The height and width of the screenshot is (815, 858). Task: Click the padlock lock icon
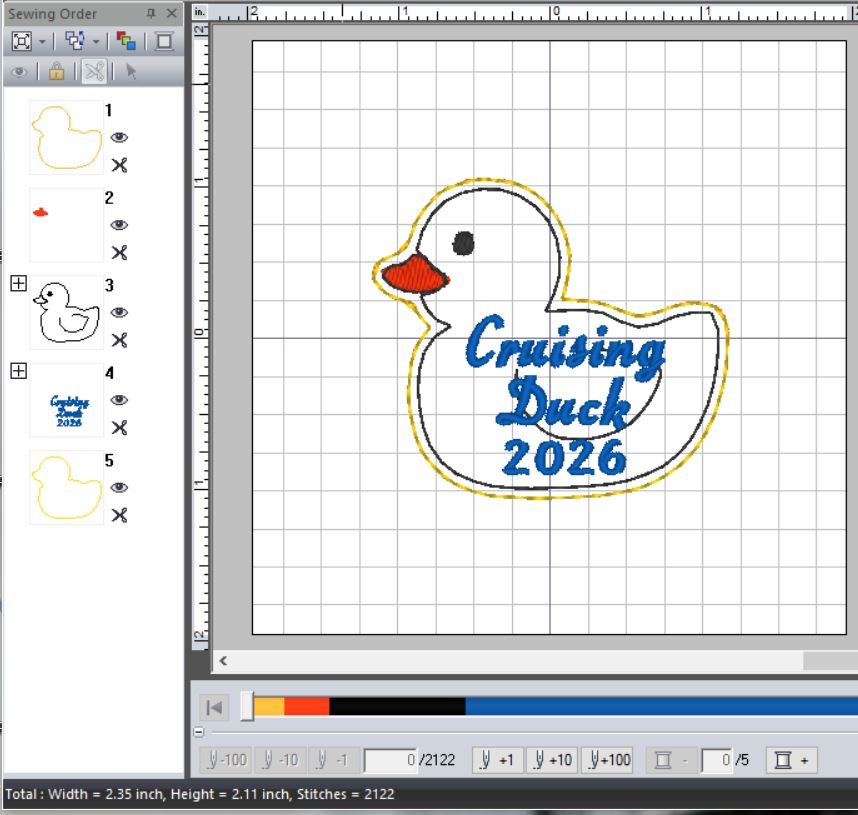click(x=56, y=72)
